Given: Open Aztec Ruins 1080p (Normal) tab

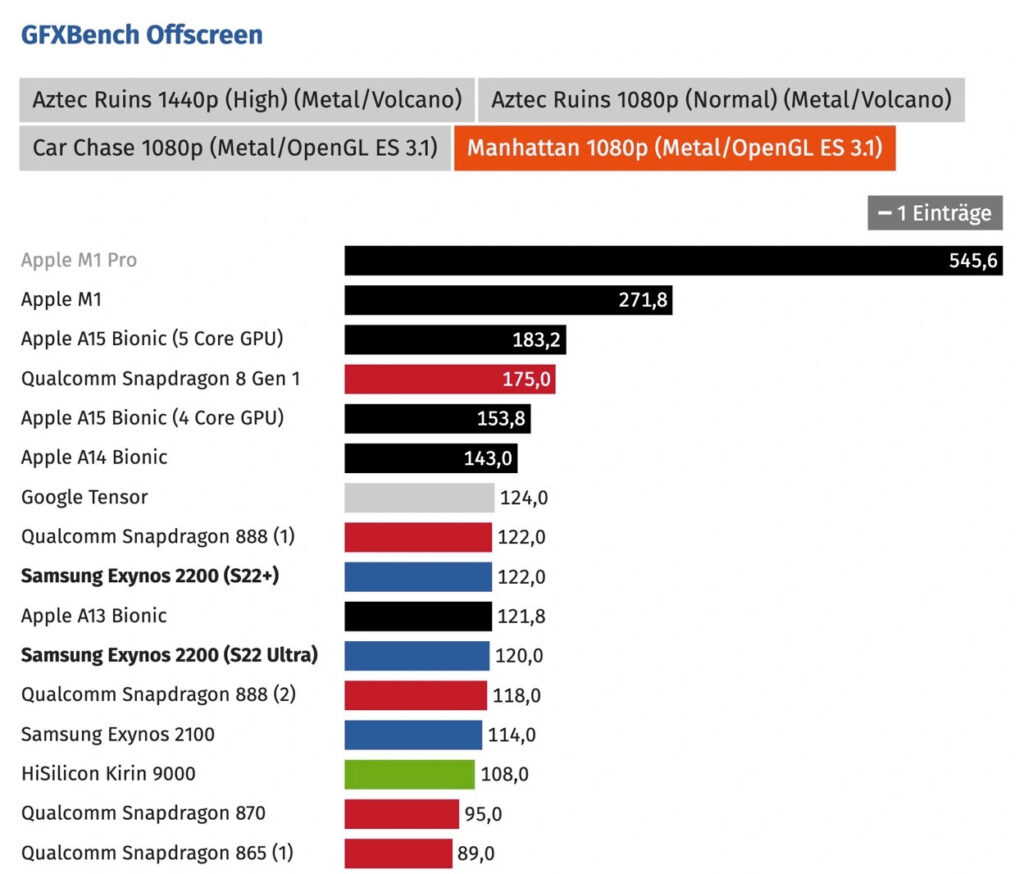Looking at the screenshot, I should coord(721,100).
